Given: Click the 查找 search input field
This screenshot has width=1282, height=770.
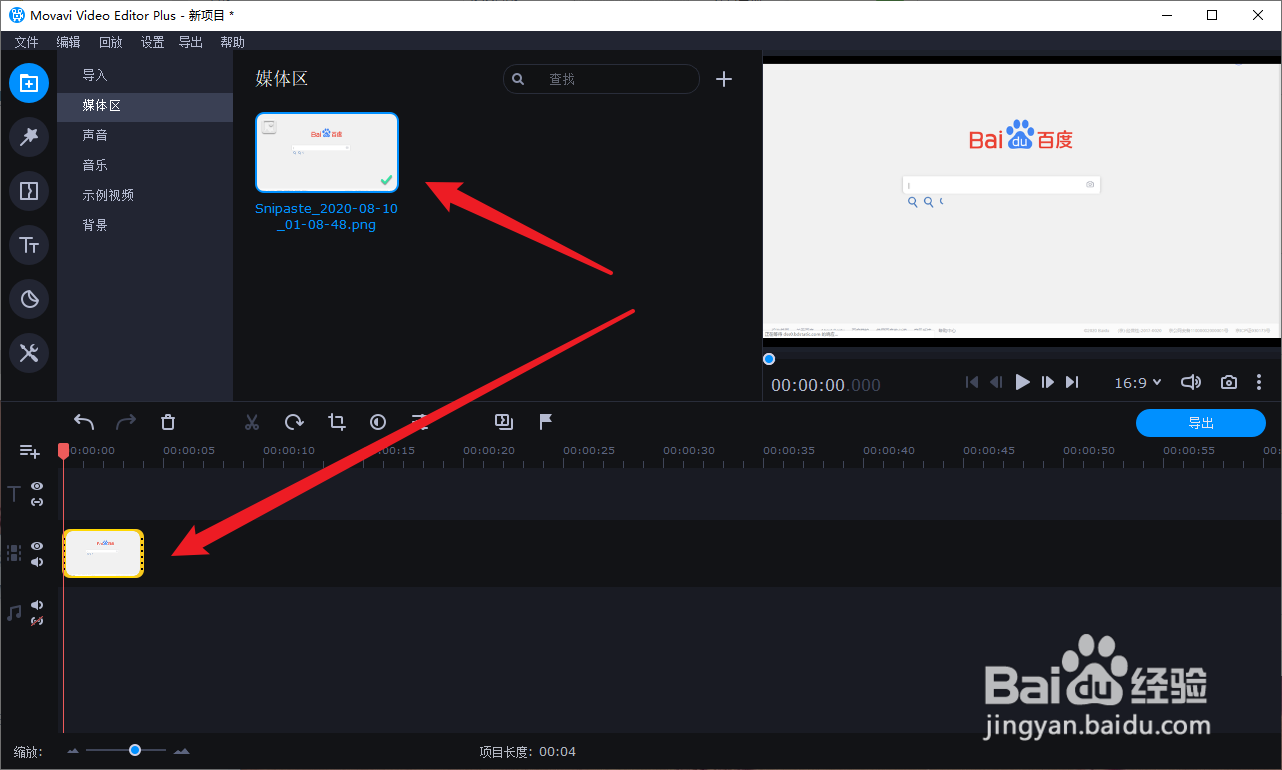Looking at the screenshot, I should 601,79.
